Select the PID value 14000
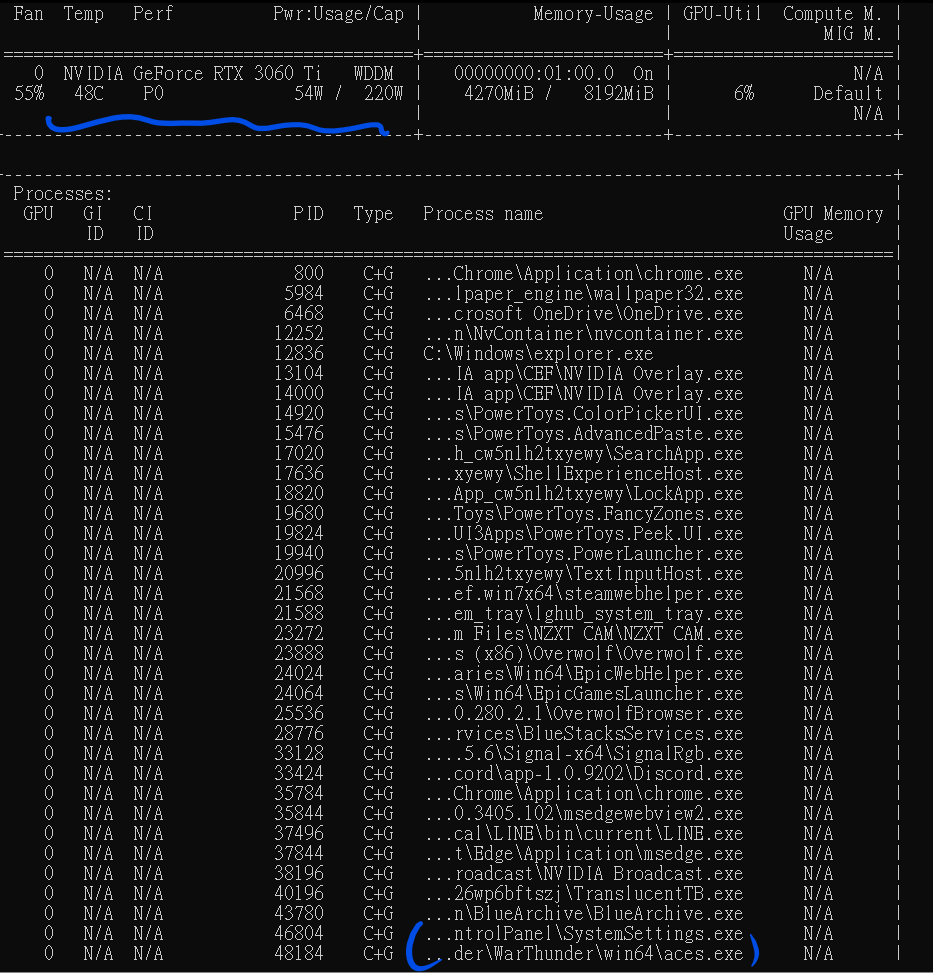Viewport: 933px width, 979px height. click(x=299, y=393)
